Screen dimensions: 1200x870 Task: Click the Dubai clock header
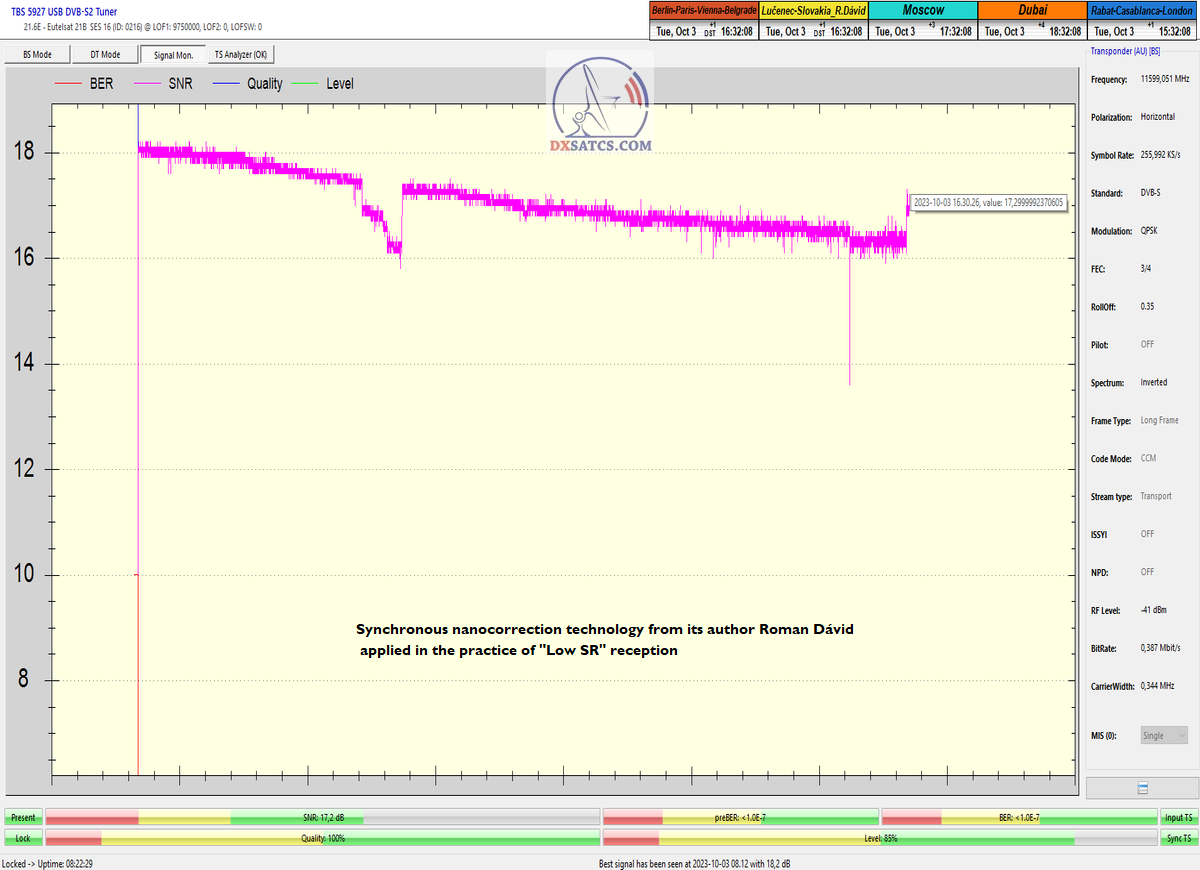[1032, 10]
